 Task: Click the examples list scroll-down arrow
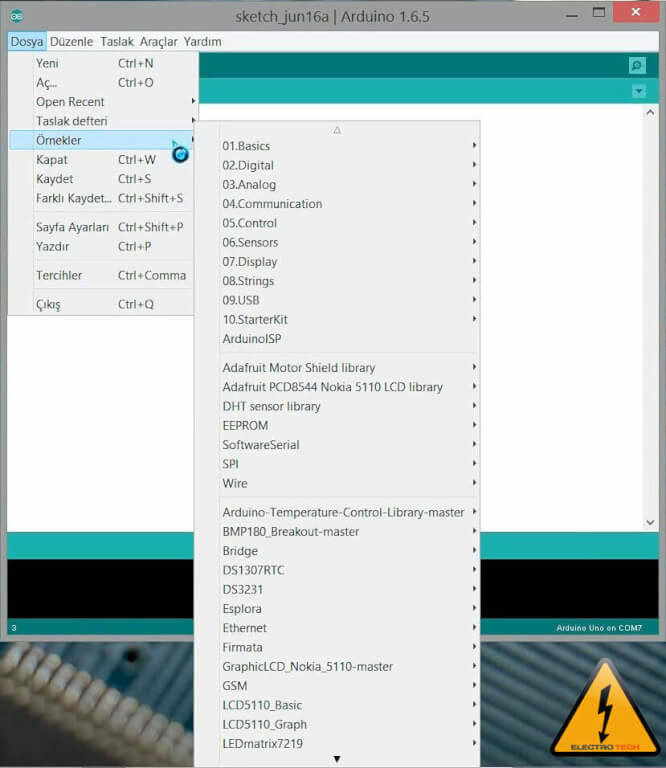(337, 759)
